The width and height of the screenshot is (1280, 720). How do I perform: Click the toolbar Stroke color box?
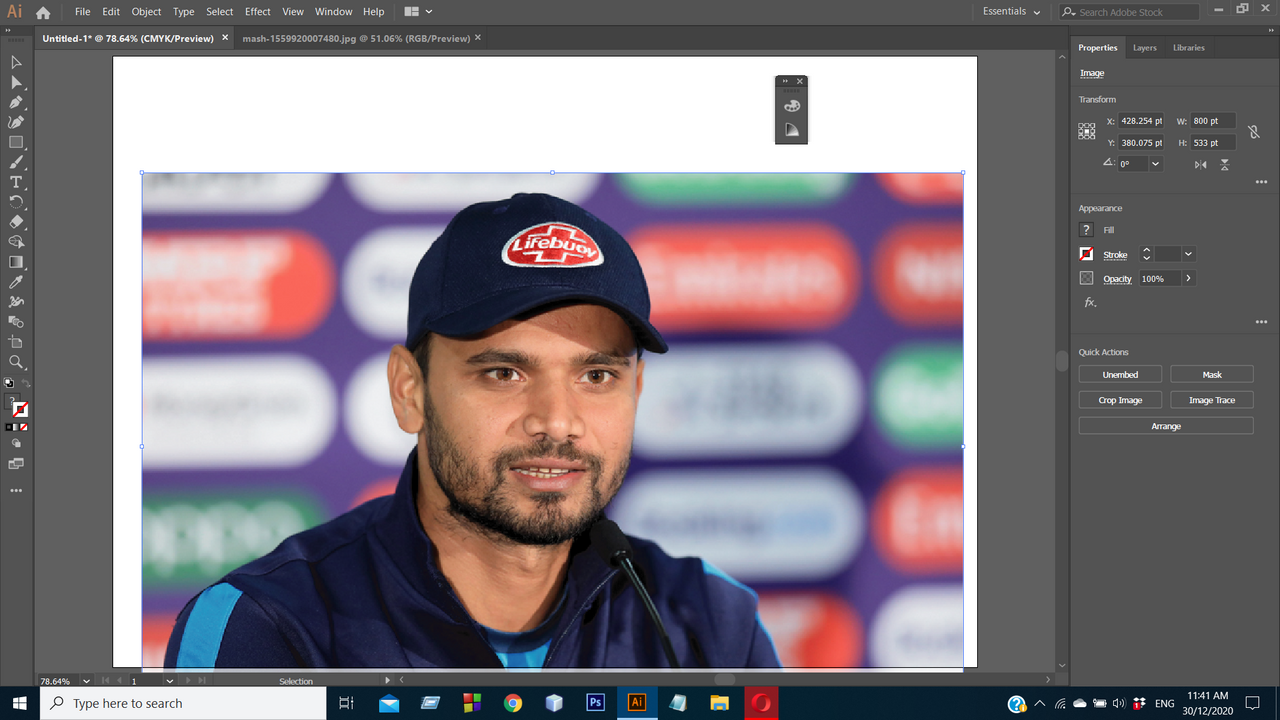coord(20,409)
